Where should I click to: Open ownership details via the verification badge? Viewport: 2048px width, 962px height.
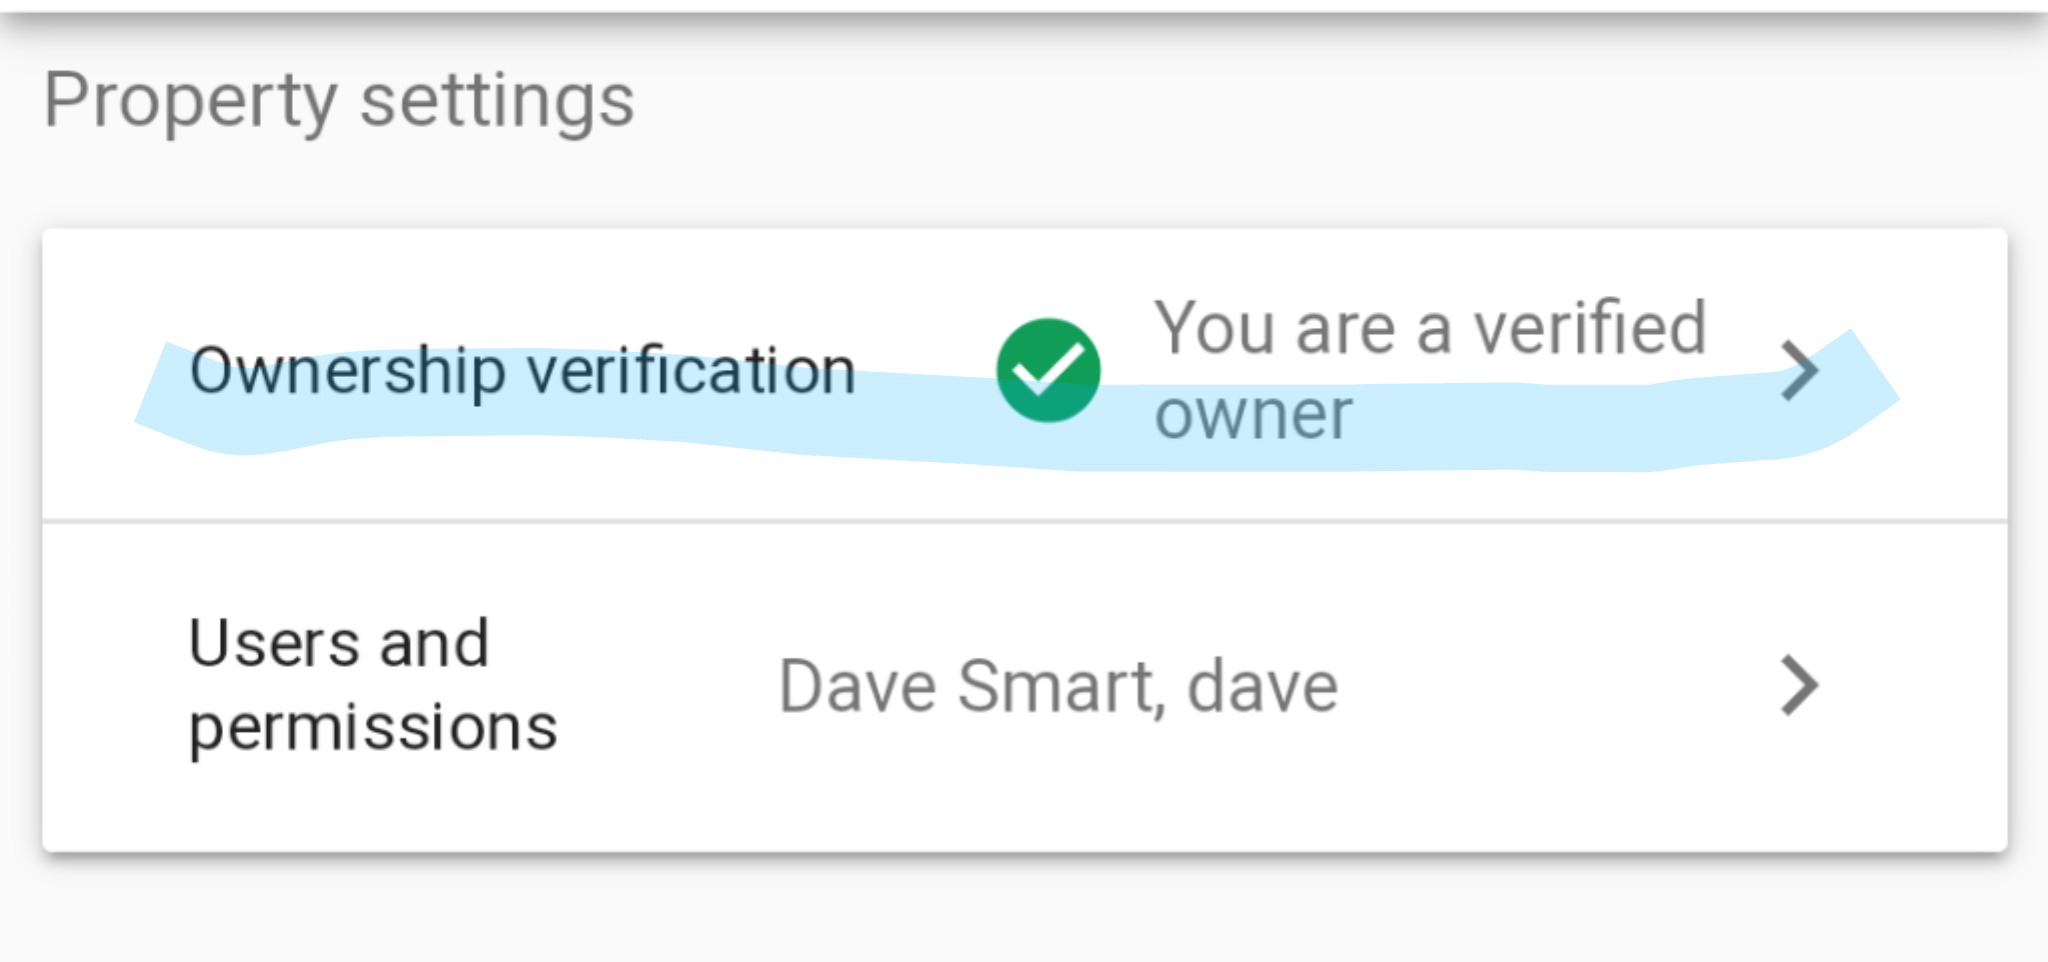1048,371
